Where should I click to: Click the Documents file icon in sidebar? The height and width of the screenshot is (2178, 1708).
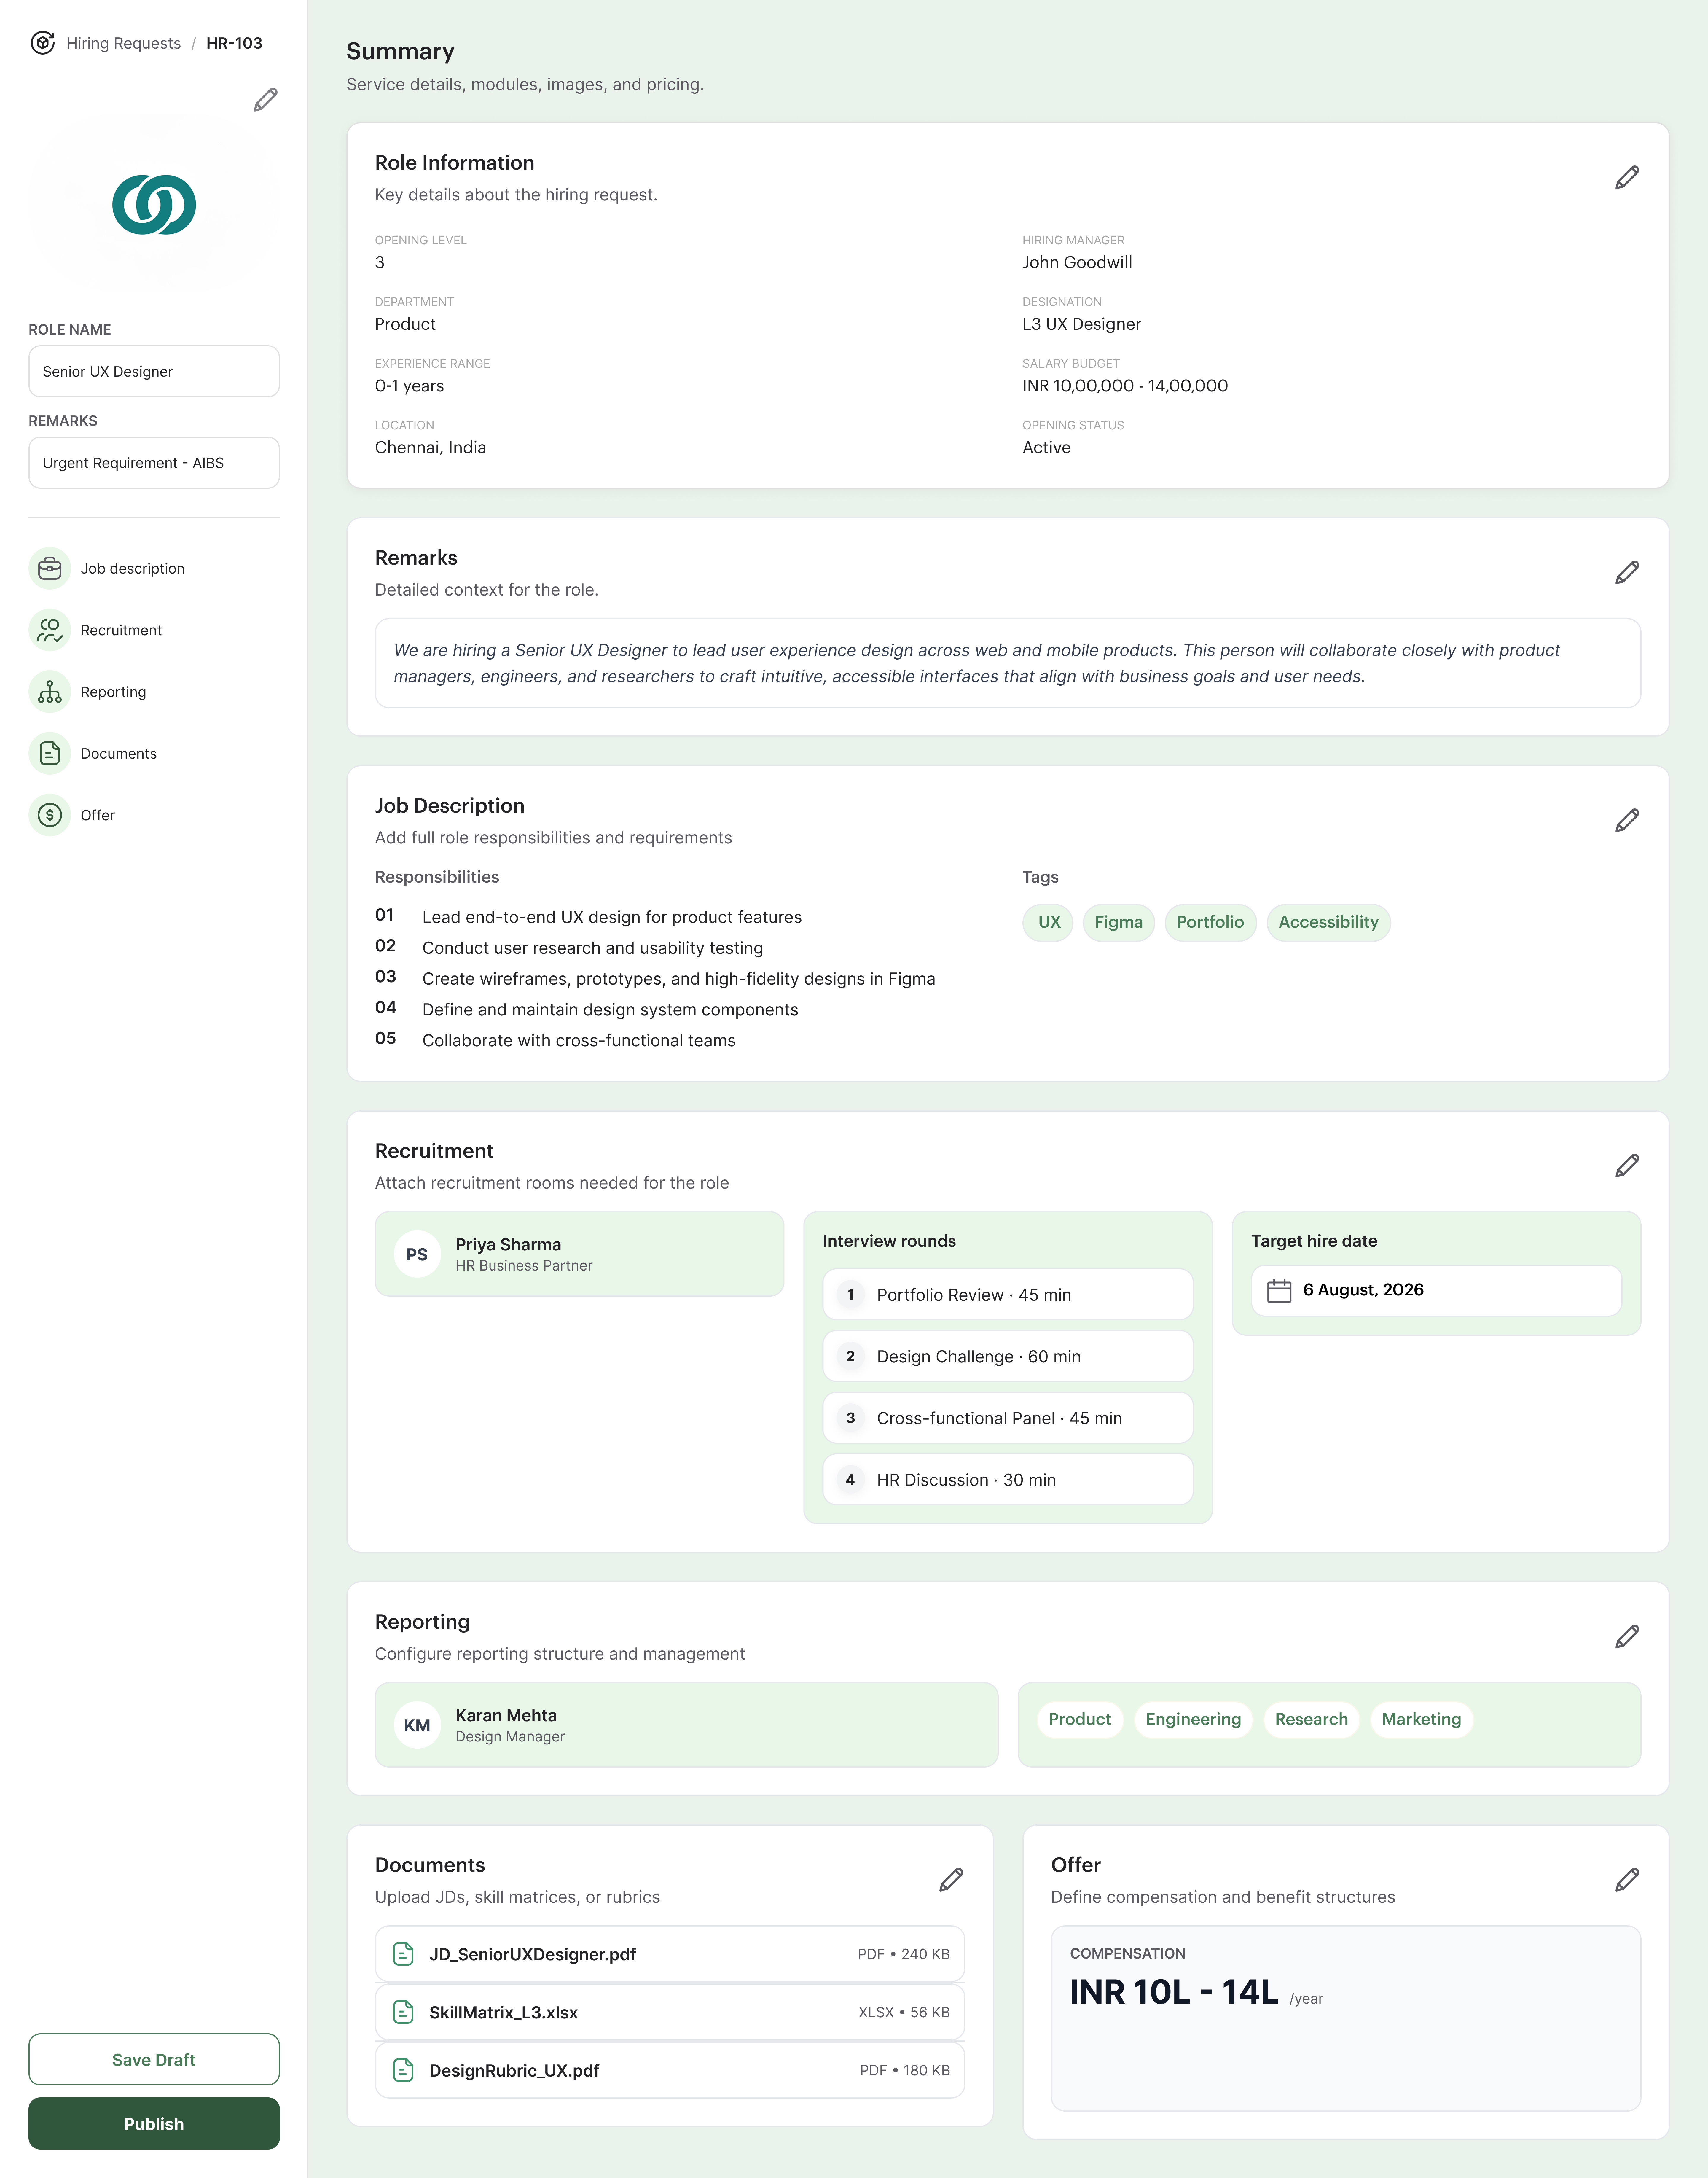click(50, 753)
